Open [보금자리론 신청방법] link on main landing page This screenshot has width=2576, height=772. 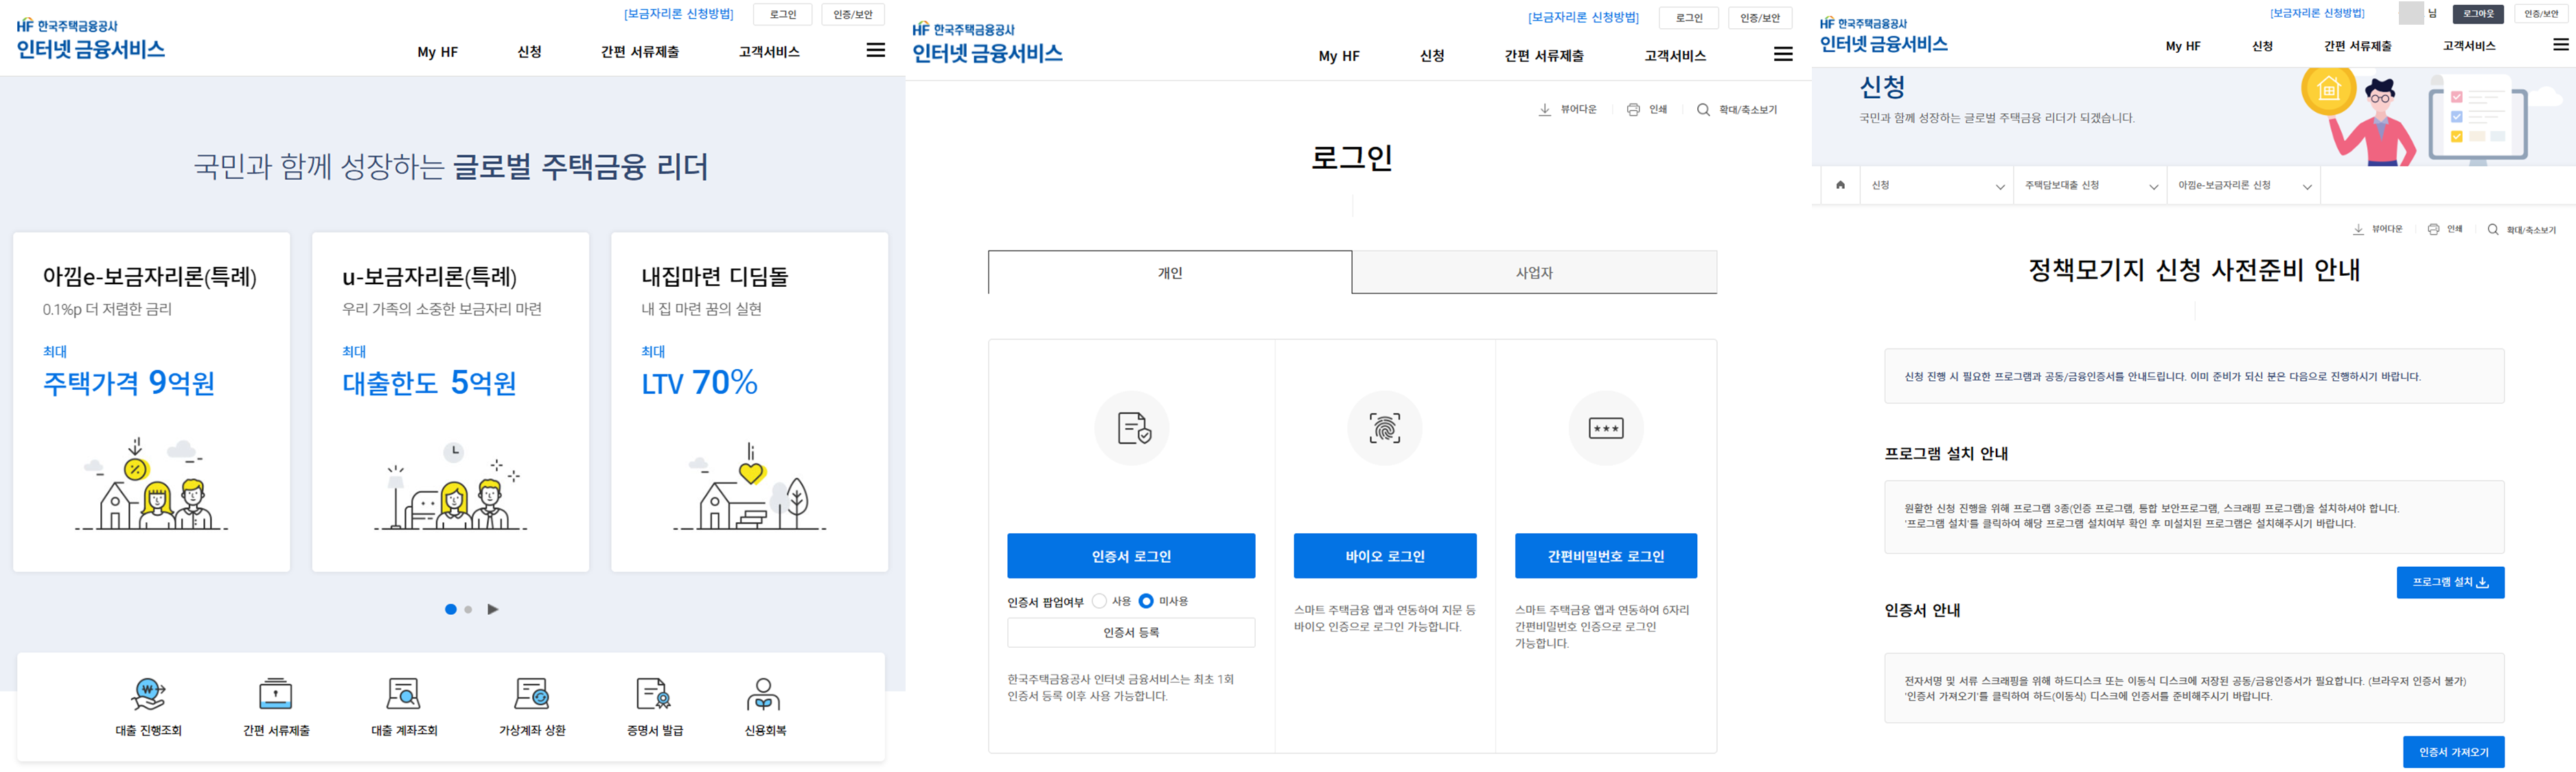coord(679,14)
